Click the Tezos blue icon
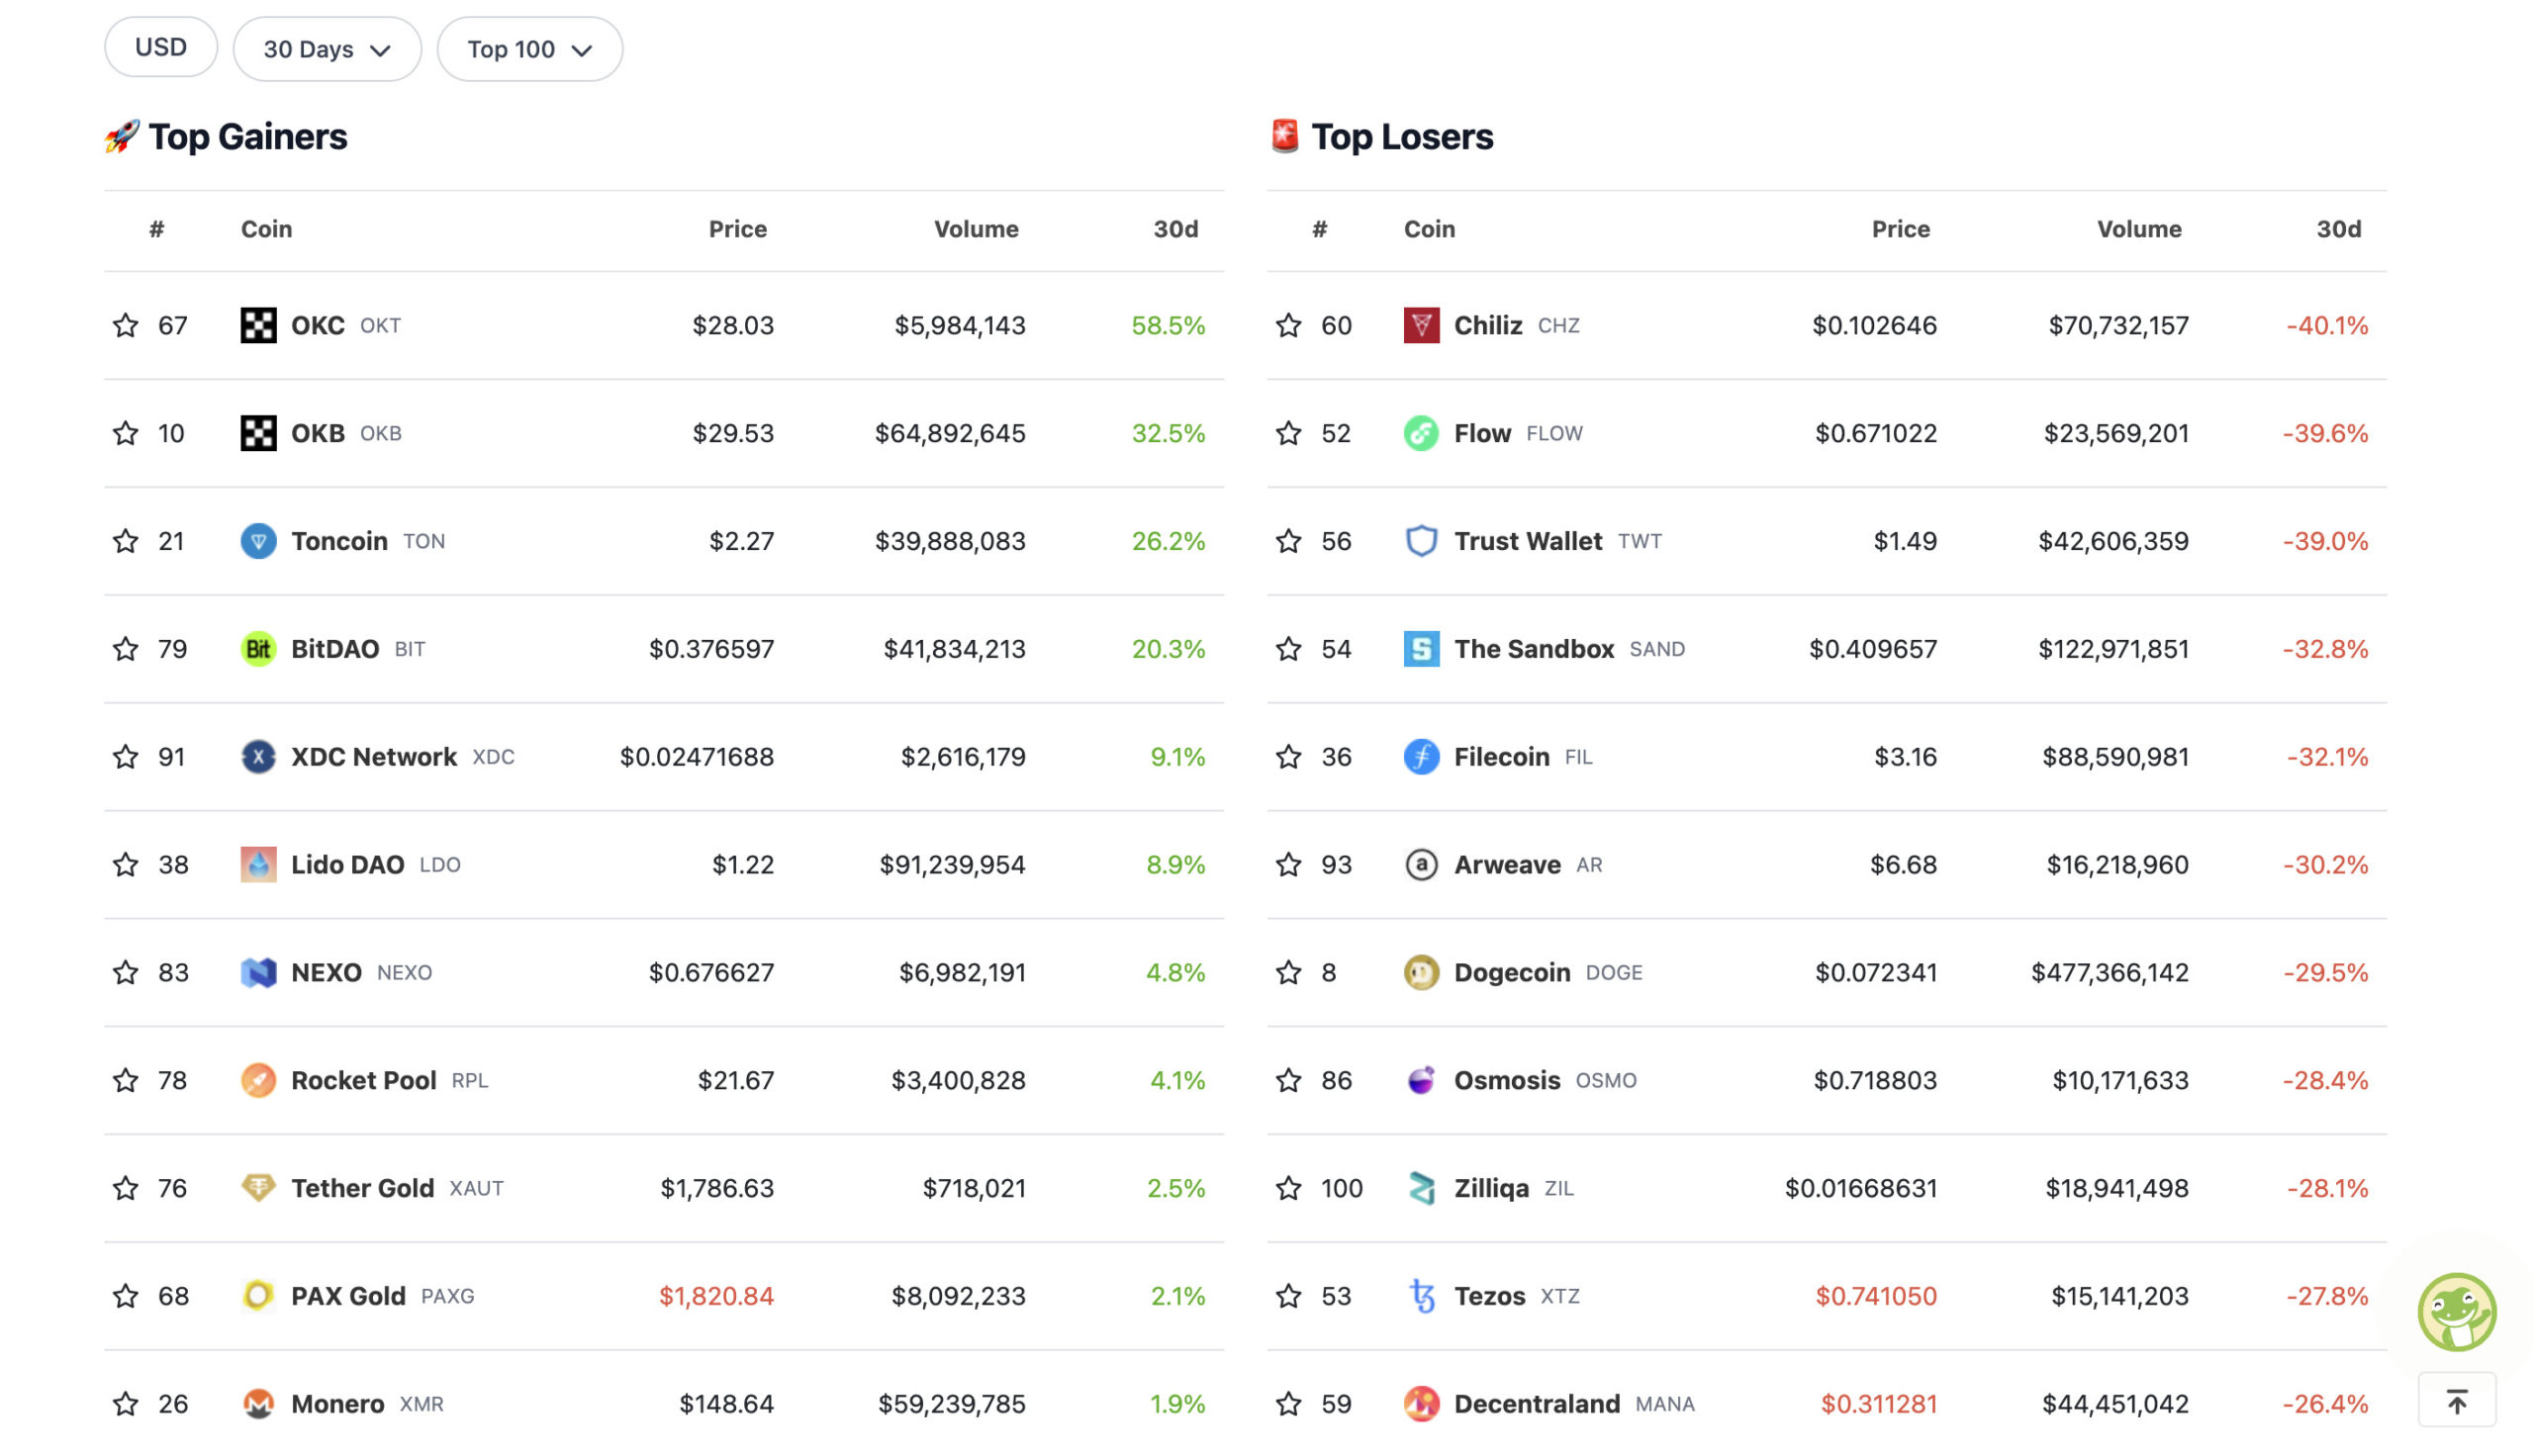This screenshot has width=2533, height=1456. [x=1421, y=1296]
